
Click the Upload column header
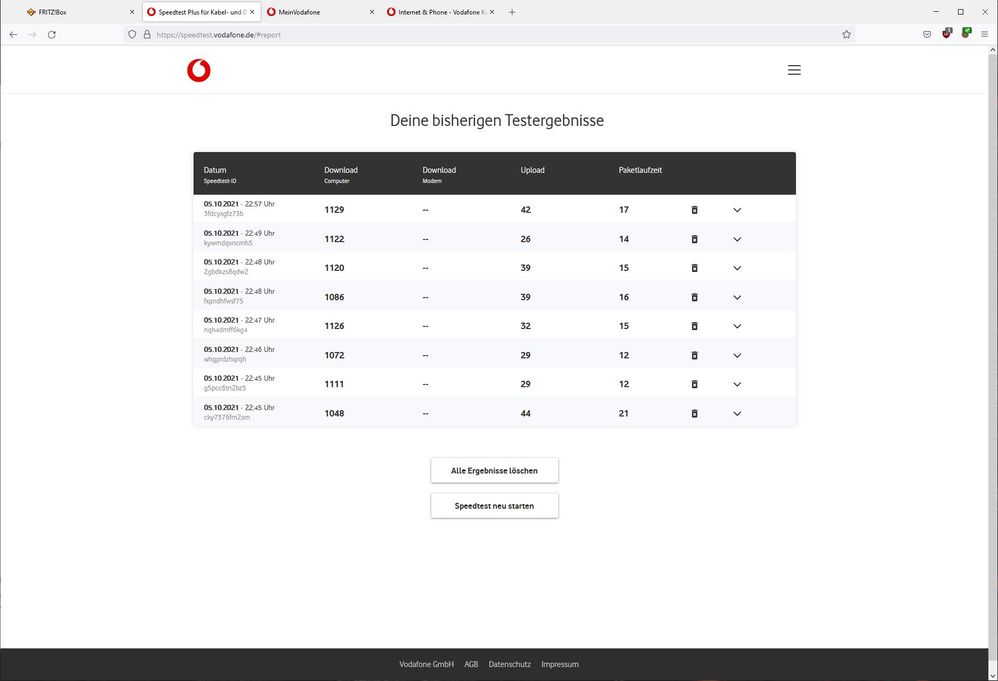(x=533, y=170)
